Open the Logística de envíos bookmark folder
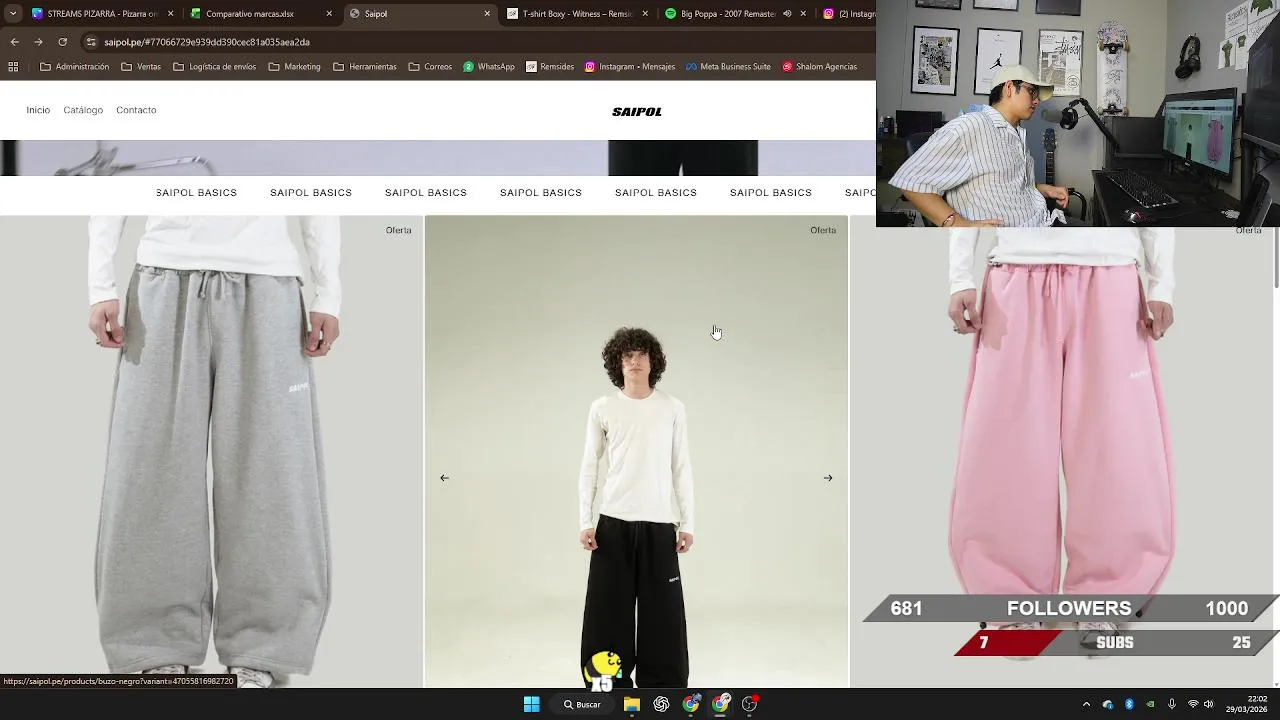This screenshot has height=720, width=1280. pos(214,67)
